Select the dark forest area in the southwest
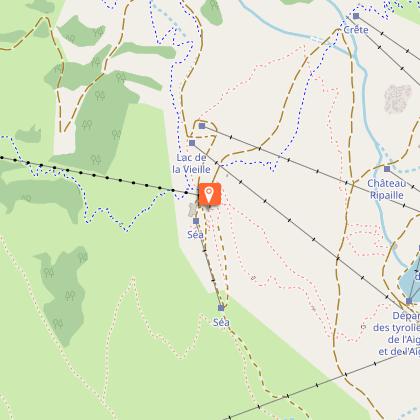 63,295
